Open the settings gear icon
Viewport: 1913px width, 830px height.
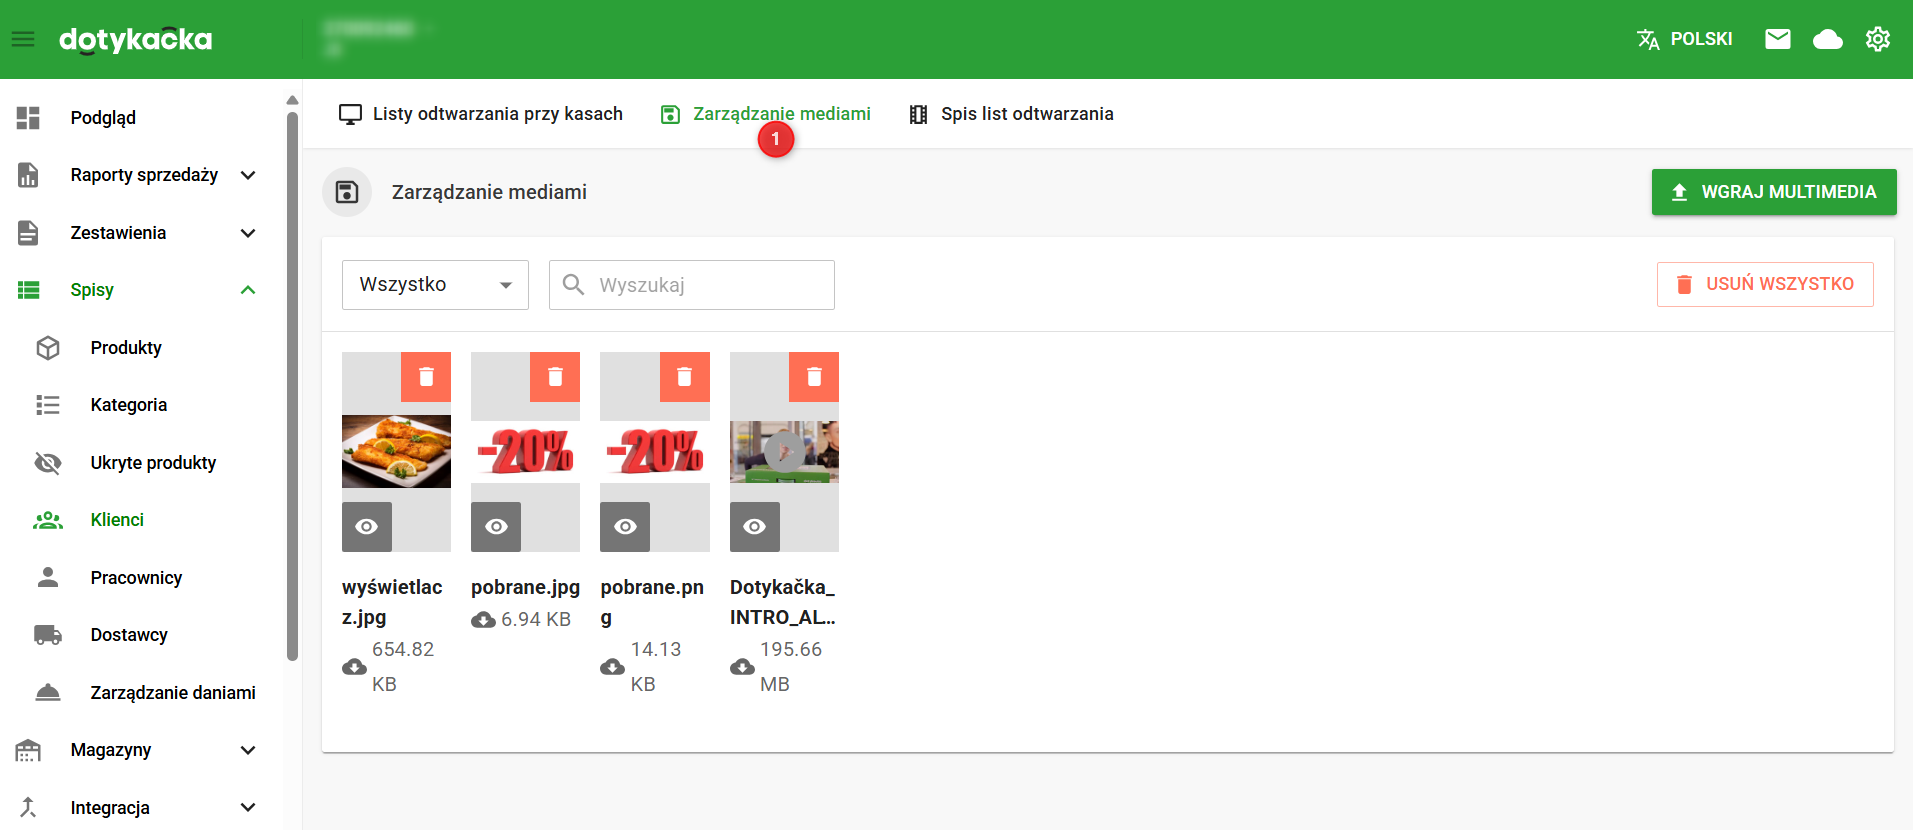click(1877, 39)
